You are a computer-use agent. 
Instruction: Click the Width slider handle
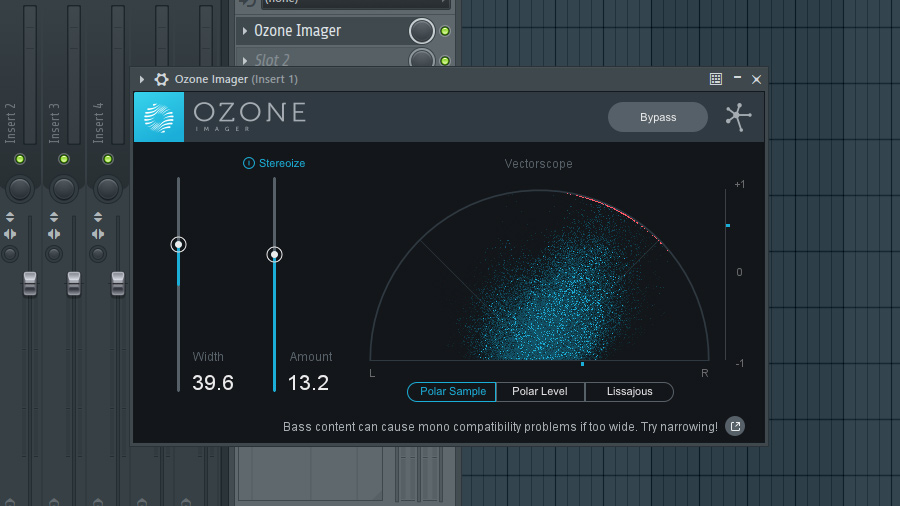point(179,245)
